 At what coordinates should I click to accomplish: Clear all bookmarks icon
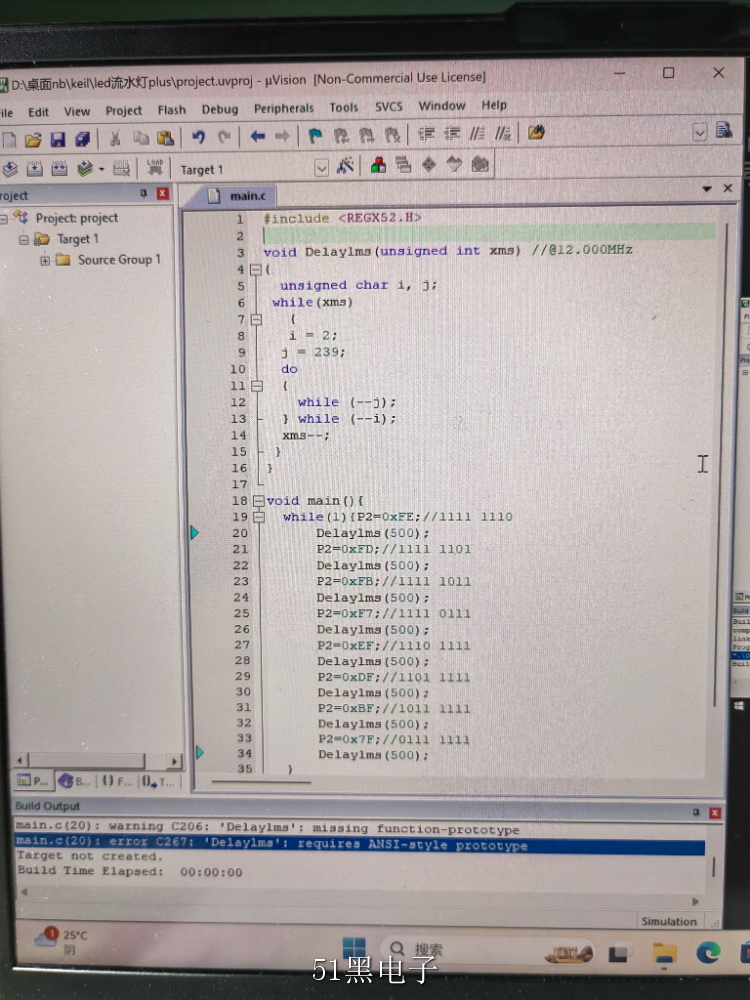(x=392, y=135)
